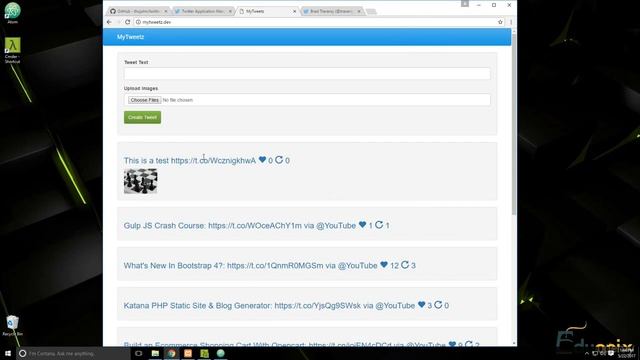Select the MyTweetz browser tab
The width and height of the screenshot is (640, 360).
click(267, 11)
